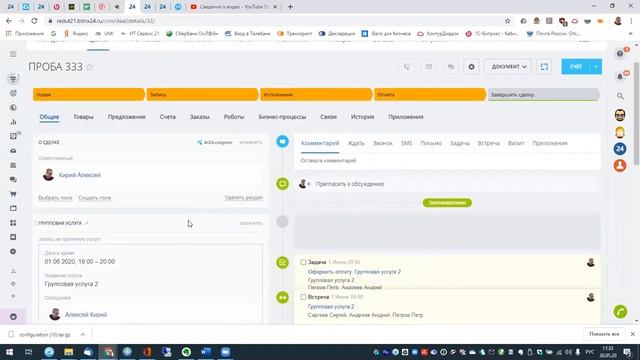Open the СЧЁТ button dropdown arrow
This screenshot has height=360, width=640.
(x=596, y=67)
